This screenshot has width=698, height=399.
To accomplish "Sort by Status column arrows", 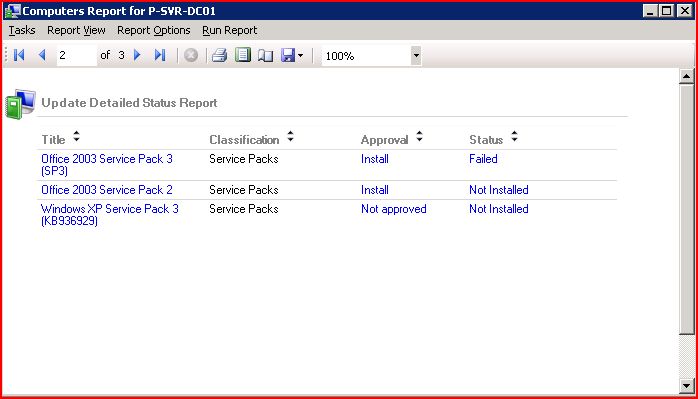I will point(514,136).
